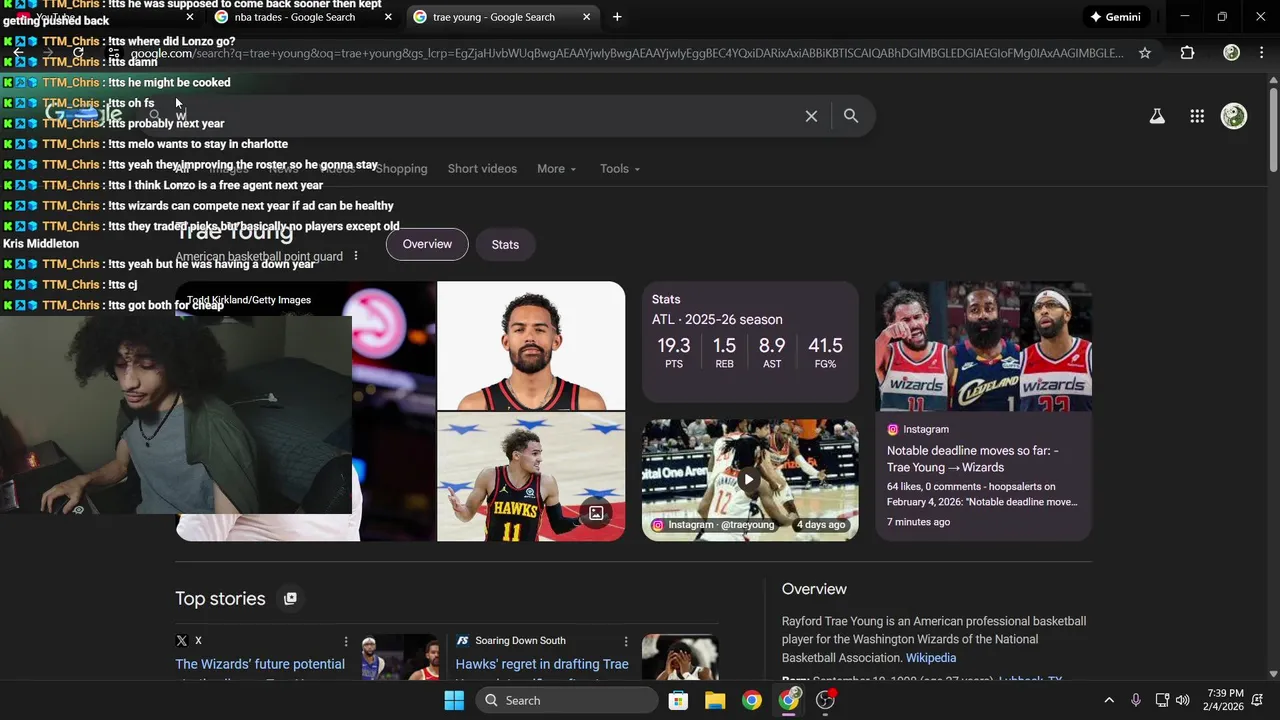The width and height of the screenshot is (1280, 720).
Task: Open options for Soaring Down South story
Action: click(x=626, y=641)
